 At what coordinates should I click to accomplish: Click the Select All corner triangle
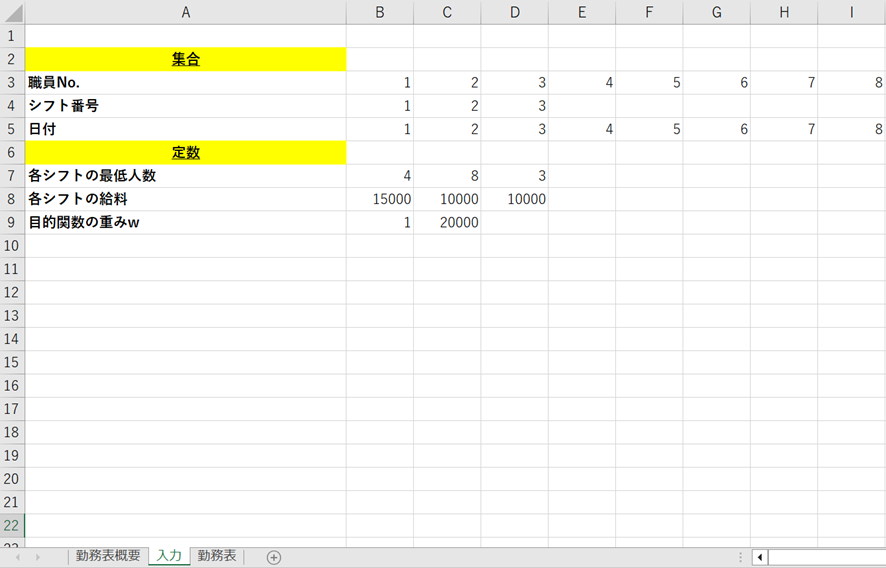[13, 13]
